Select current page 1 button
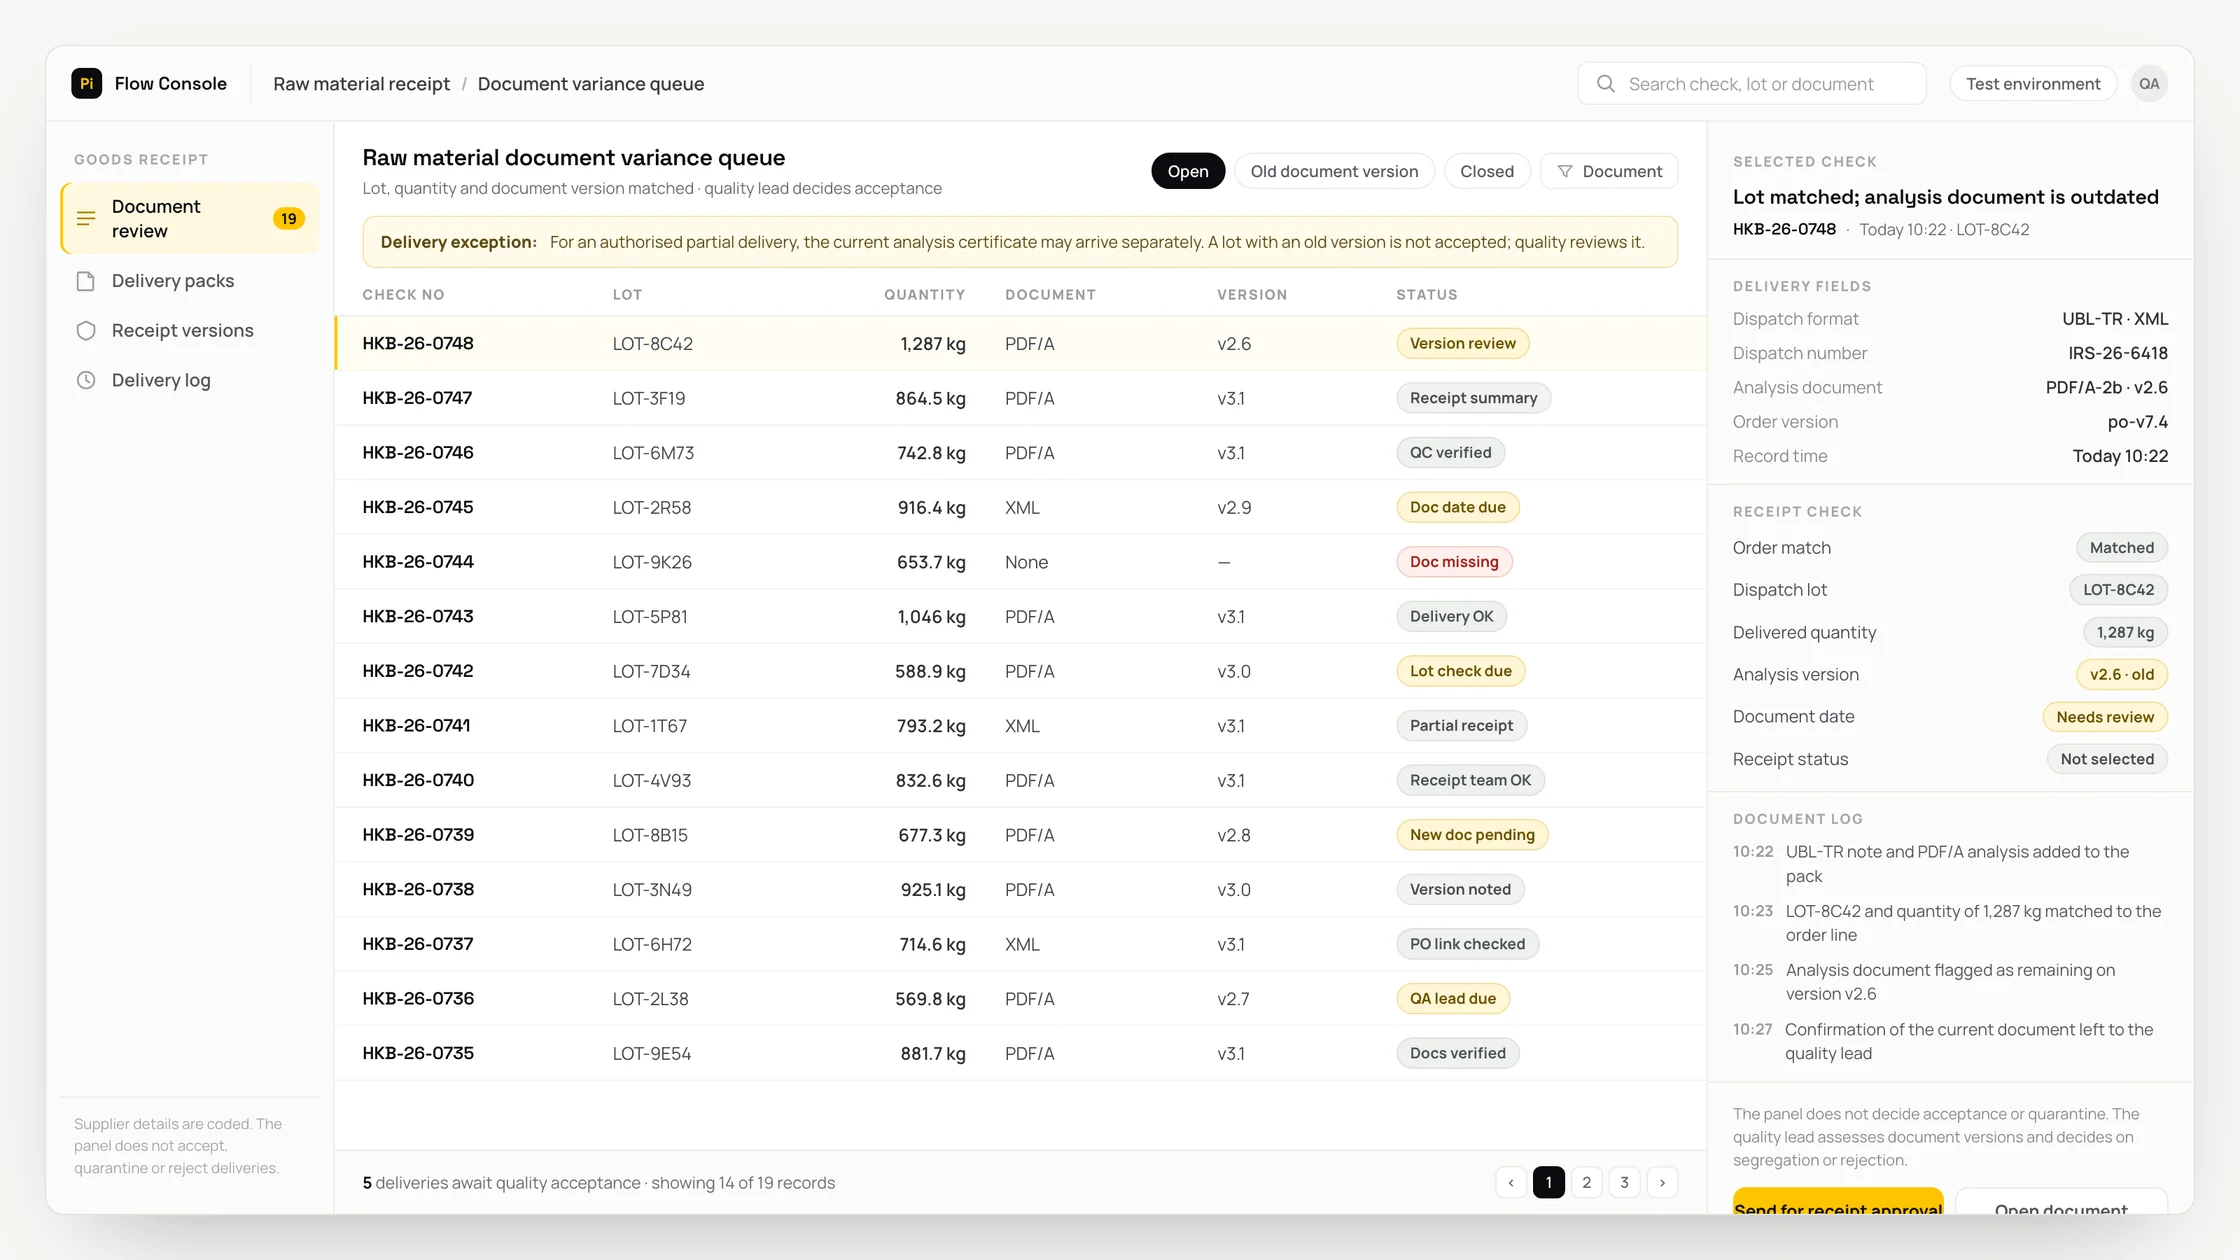Screen dimensions: 2240x1260 (x=1549, y=1182)
